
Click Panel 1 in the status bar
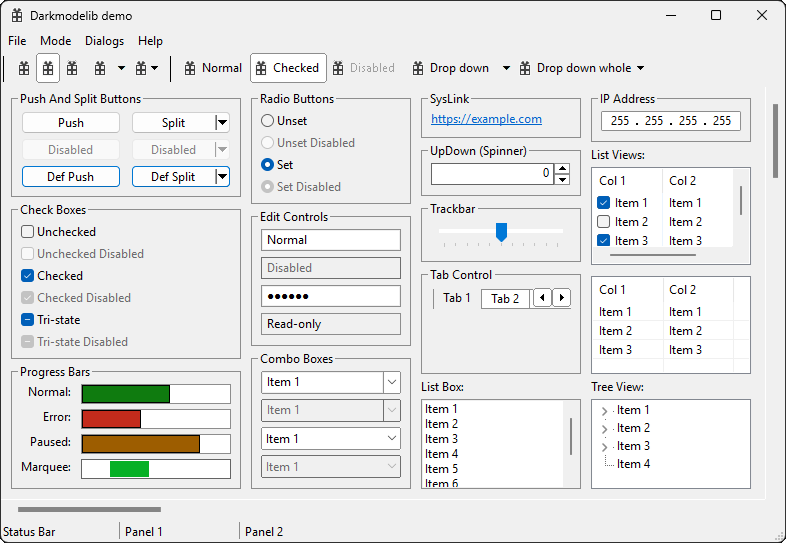pos(143,531)
